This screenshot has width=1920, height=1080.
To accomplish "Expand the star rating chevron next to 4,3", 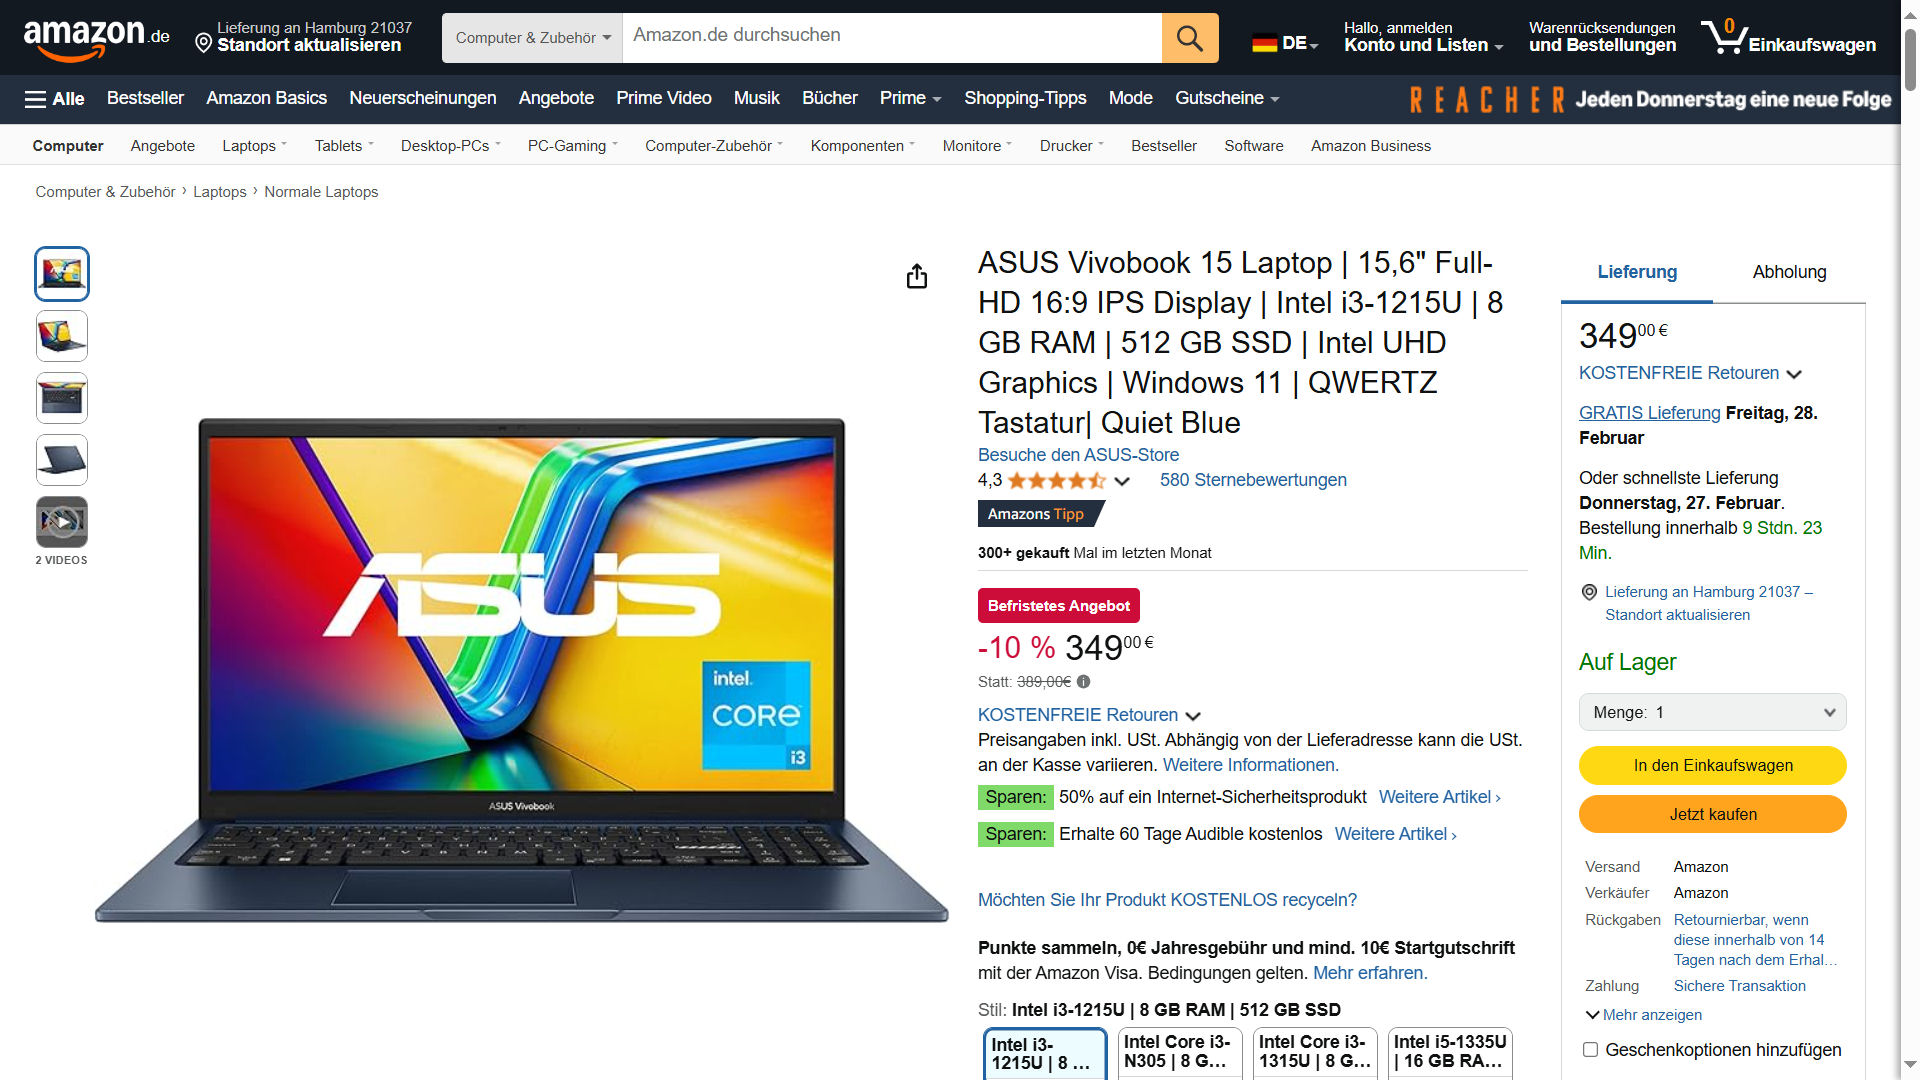I will point(1122,481).
